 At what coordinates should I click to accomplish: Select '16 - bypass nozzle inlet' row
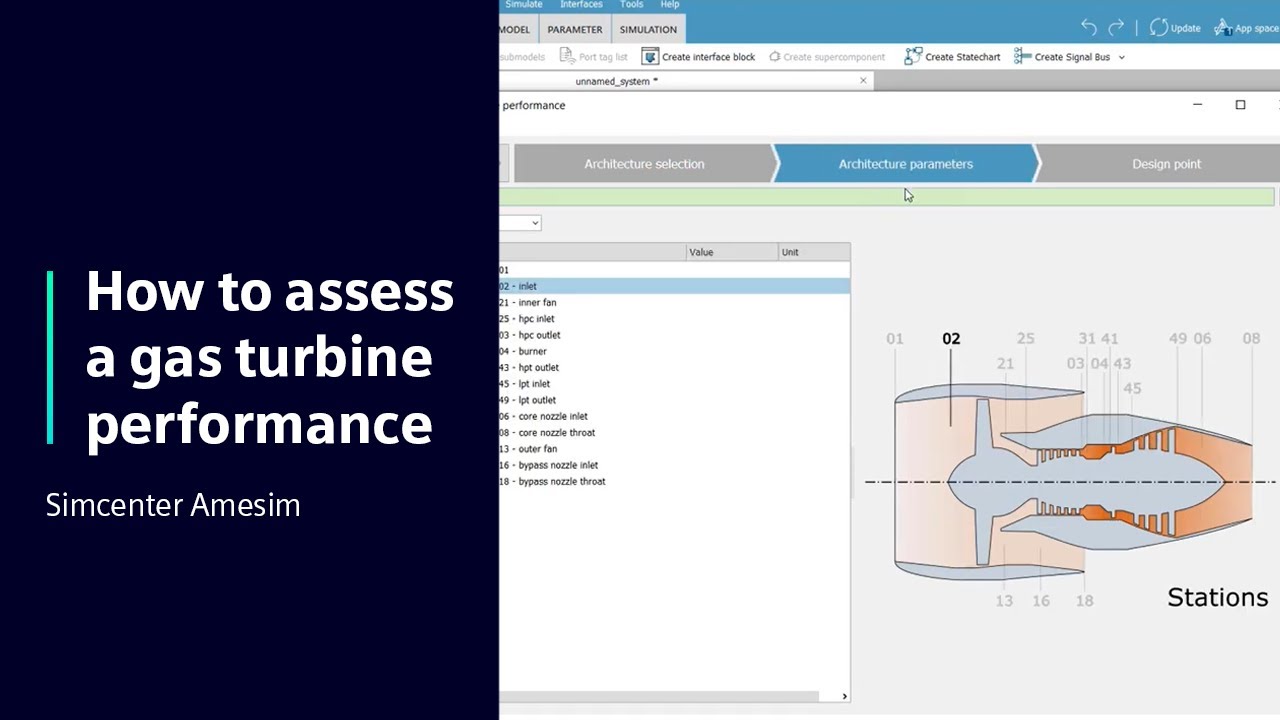674,465
